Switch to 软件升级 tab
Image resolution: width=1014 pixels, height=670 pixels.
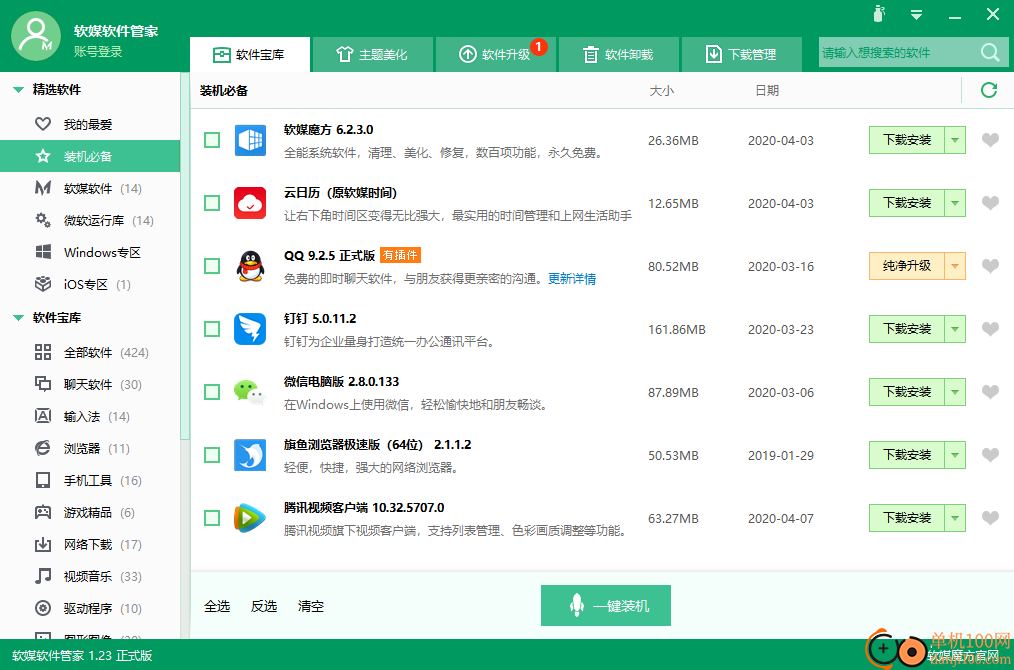click(x=496, y=54)
